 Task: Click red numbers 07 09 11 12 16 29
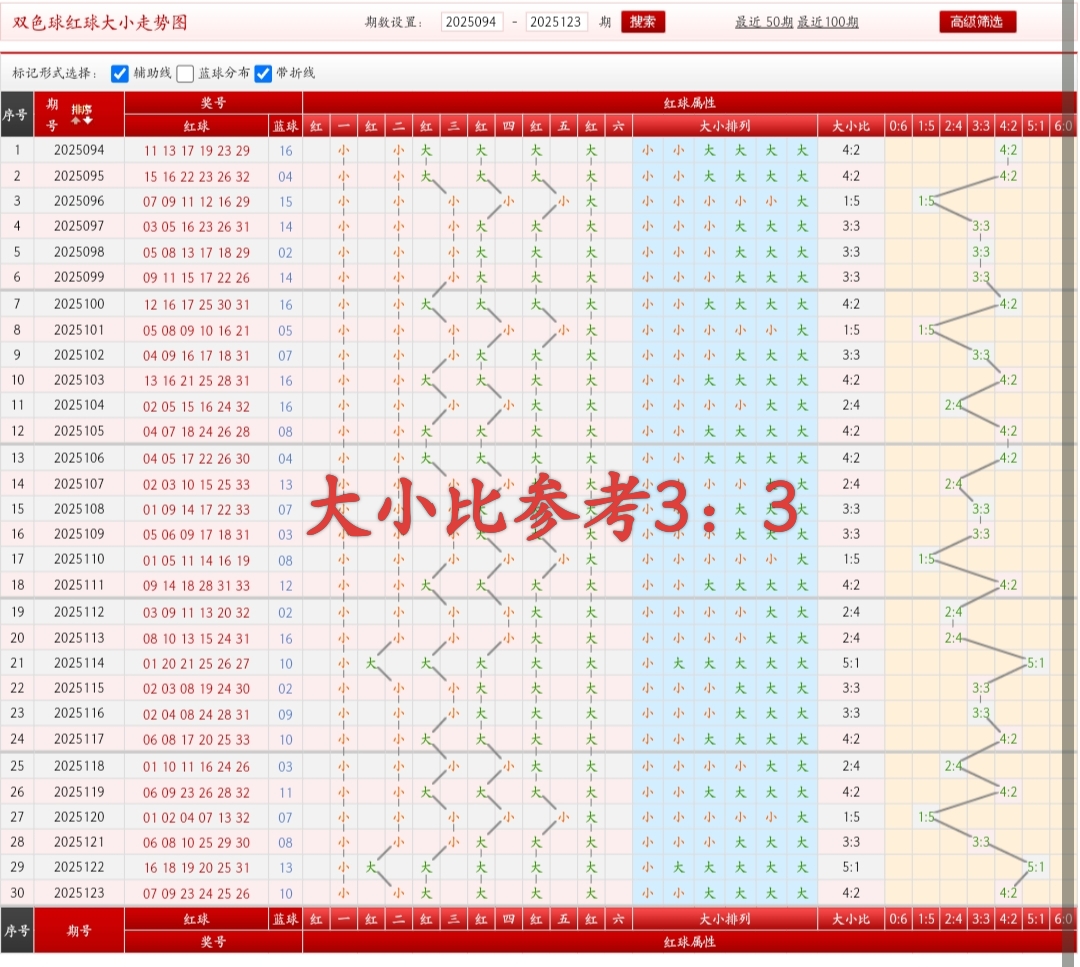(196, 202)
